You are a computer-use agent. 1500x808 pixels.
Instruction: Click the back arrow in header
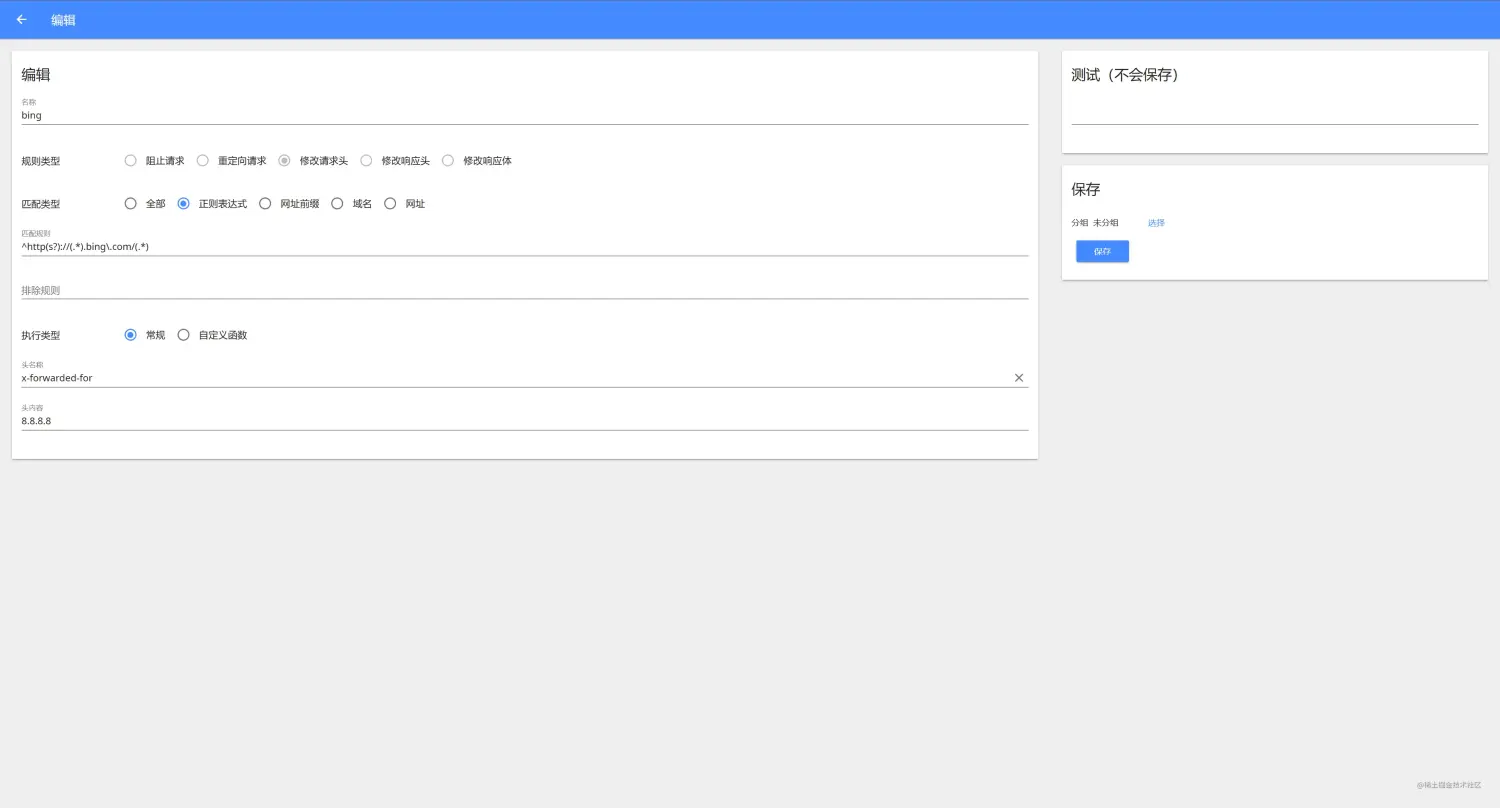point(22,19)
